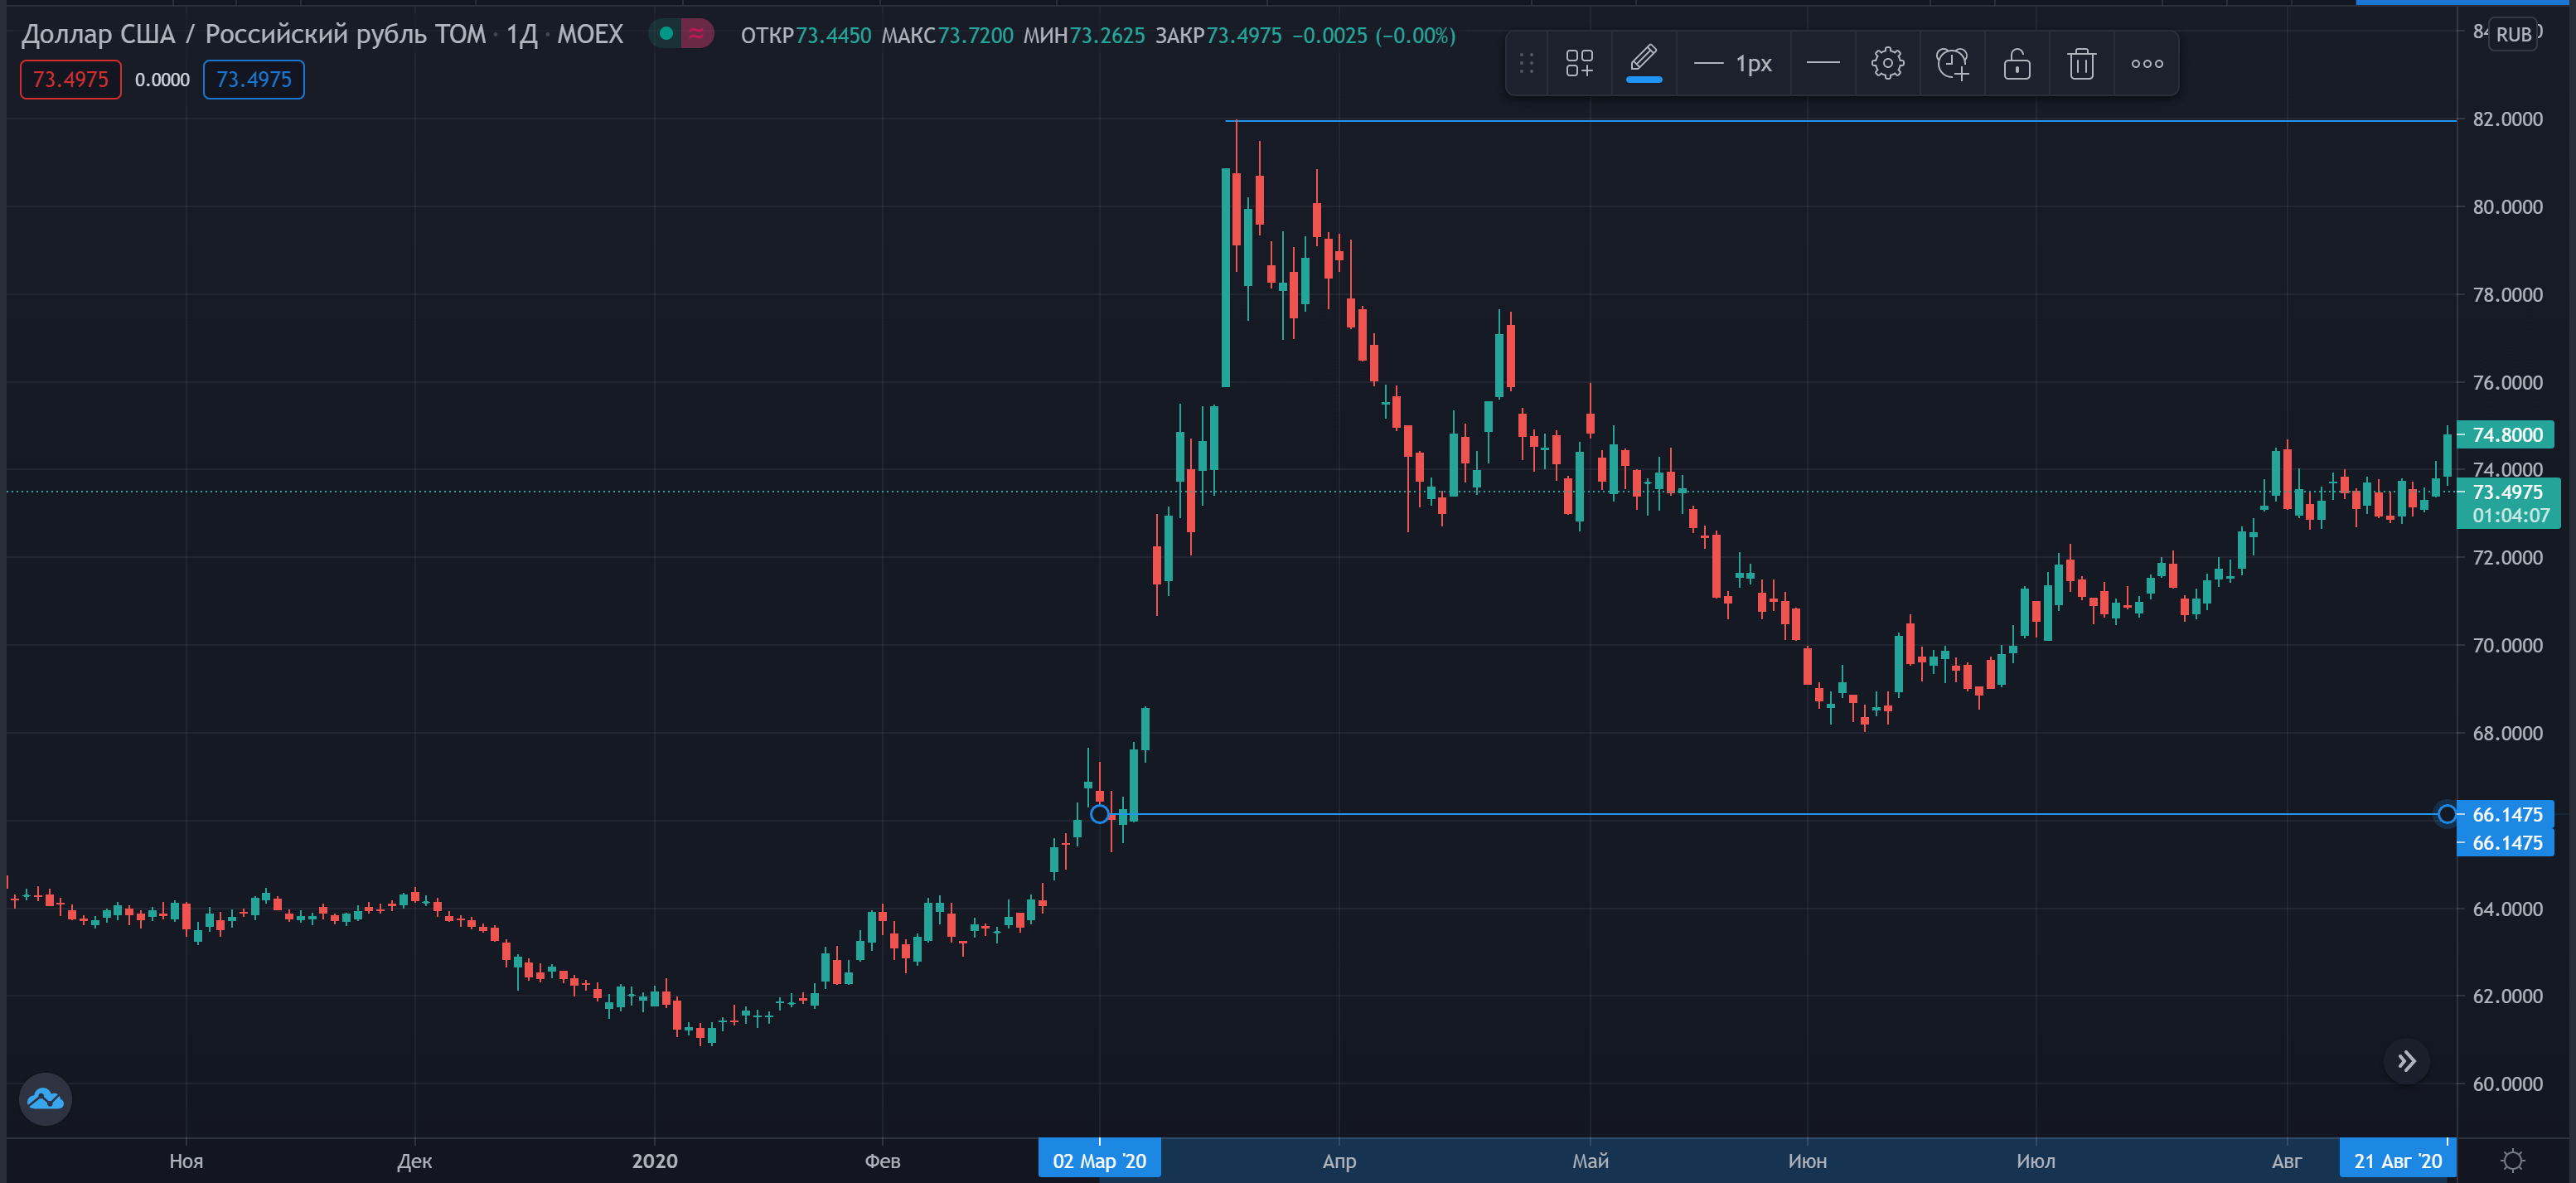
Task: Click the 82.0000 price scale label
Action: [x=2507, y=119]
